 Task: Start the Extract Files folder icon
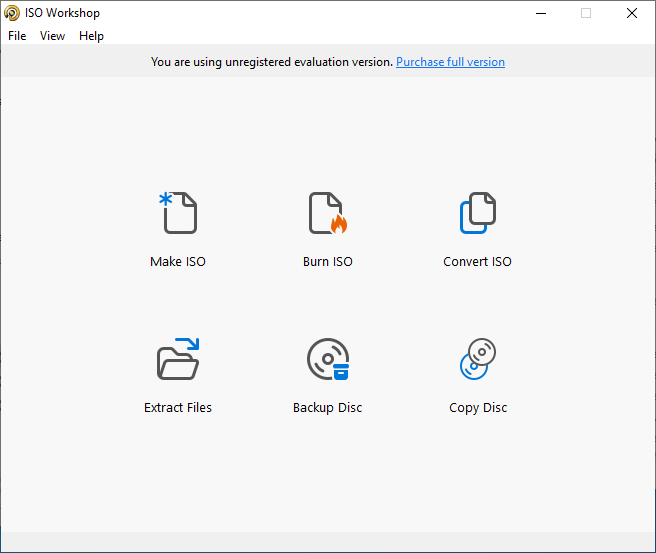[x=178, y=359]
